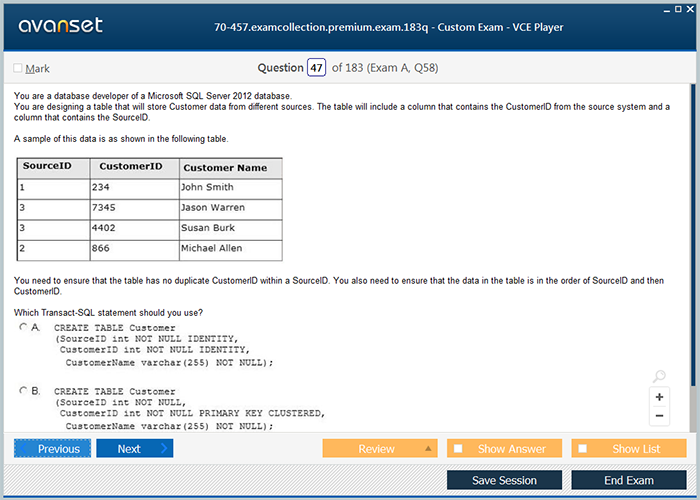Click the Next button's right arrow
Viewport: 700px width, 500px height.
tap(164, 448)
